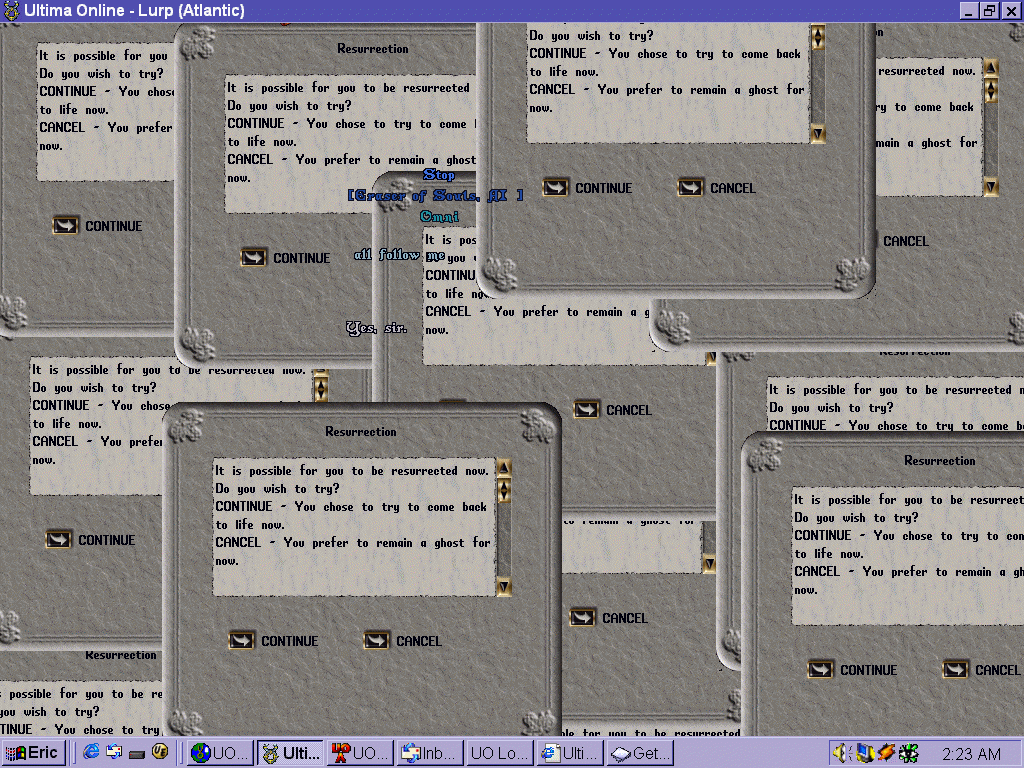Choose CONTINUE in the Resurrection dialog at right screen edge
The height and width of the screenshot is (768, 1024).
(821, 669)
